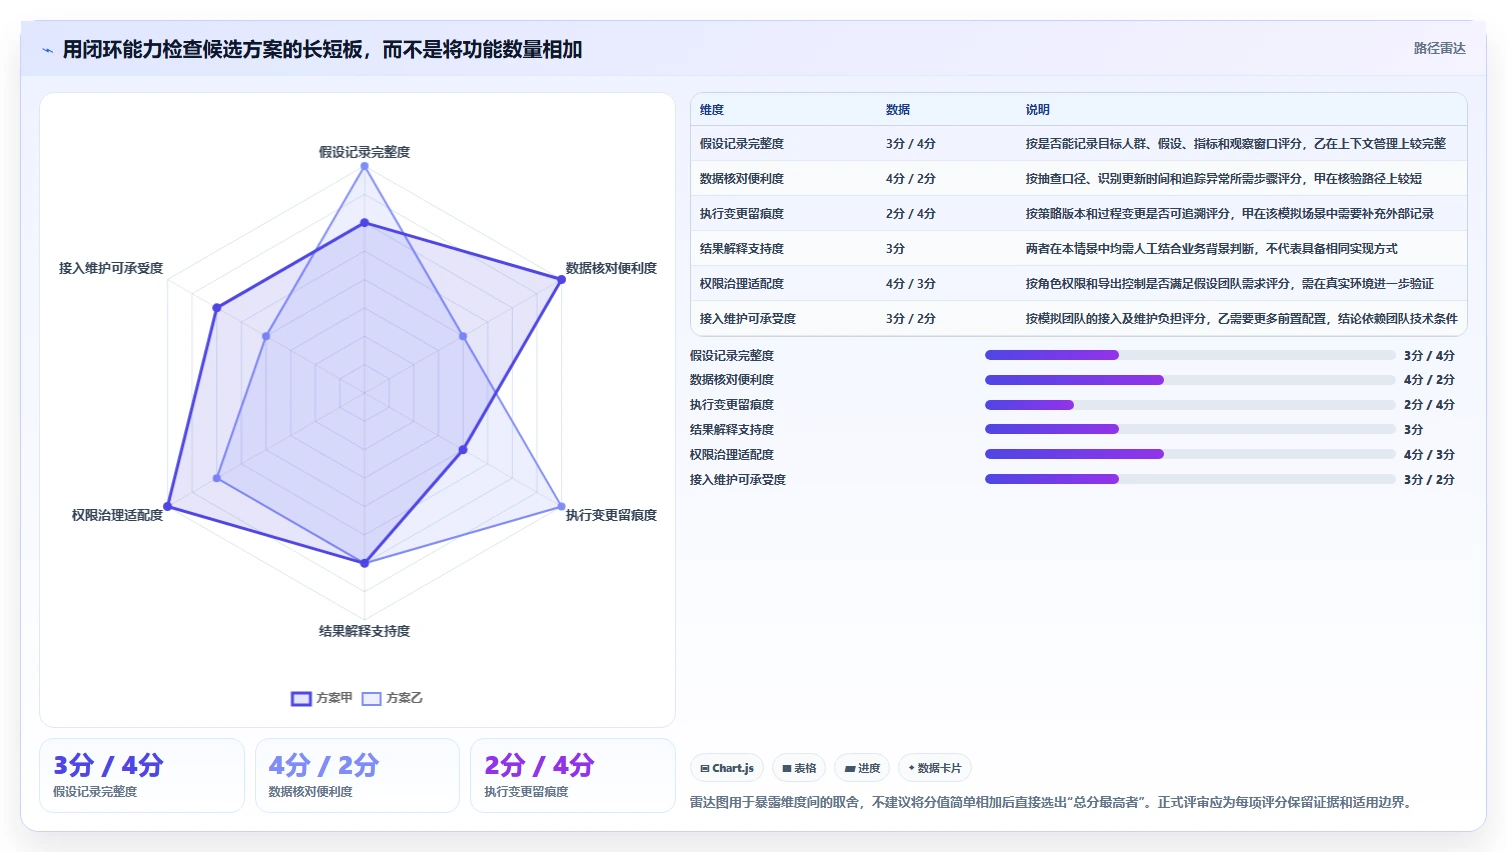Click description starting 按抽查口径
The width and height of the screenshot is (1507, 852).
click(1223, 179)
